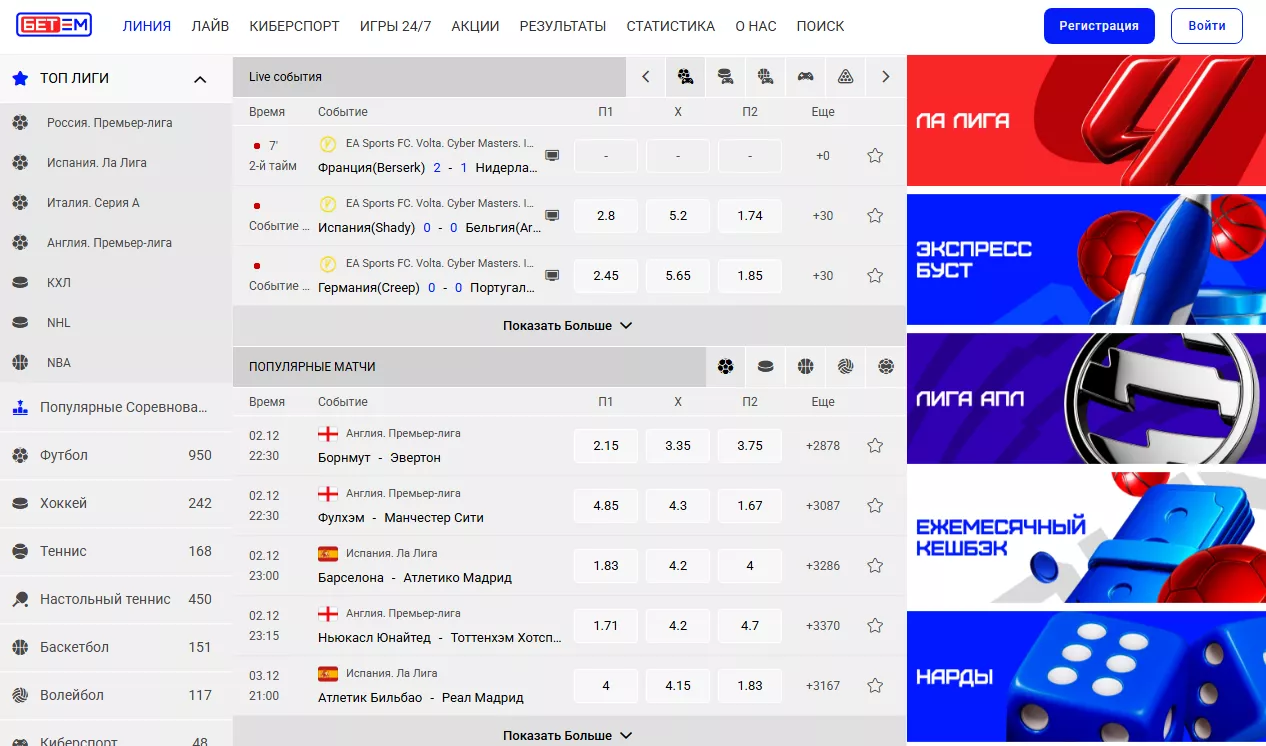Go to the РЕЗУЛЬТАТЫ menu item

(x=562, y=26)
